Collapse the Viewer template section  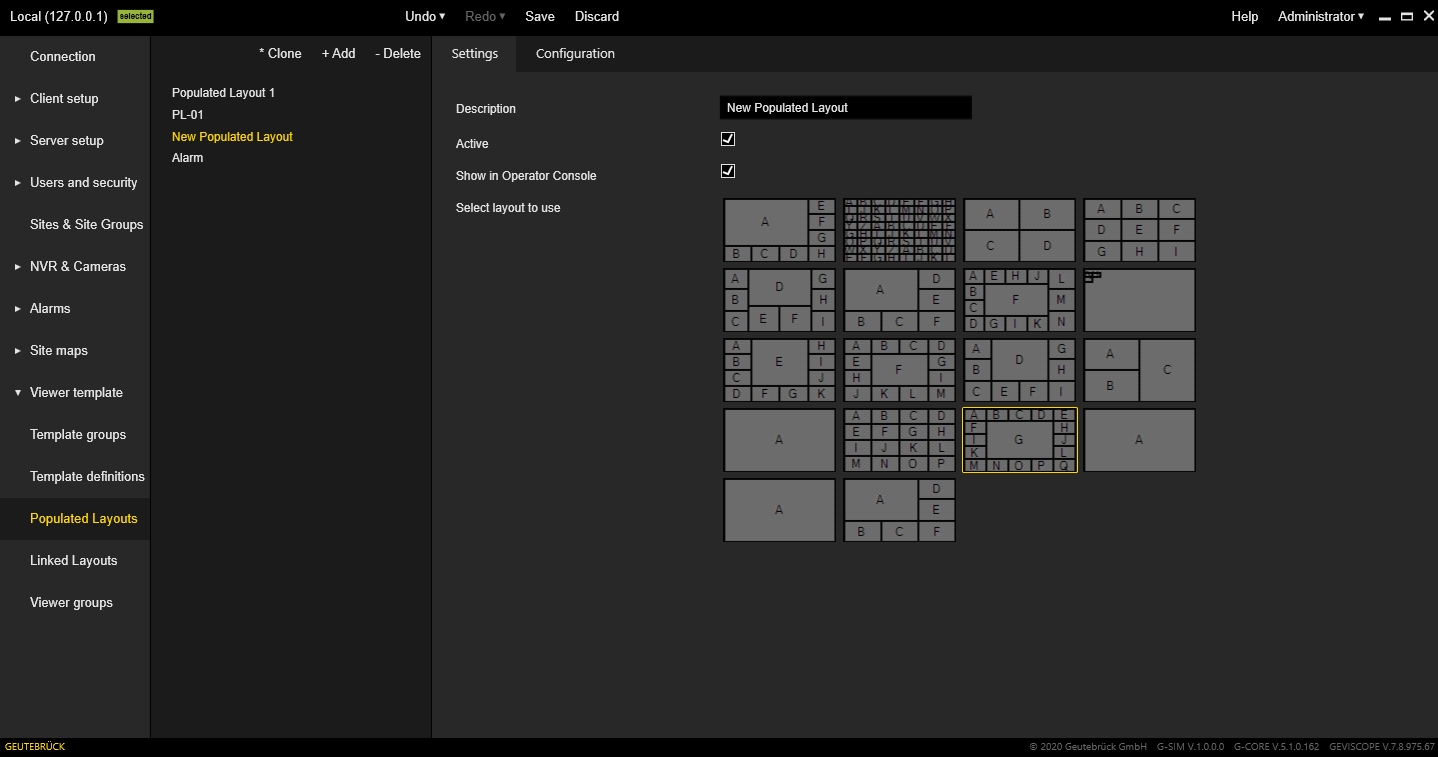pos(76,392)
